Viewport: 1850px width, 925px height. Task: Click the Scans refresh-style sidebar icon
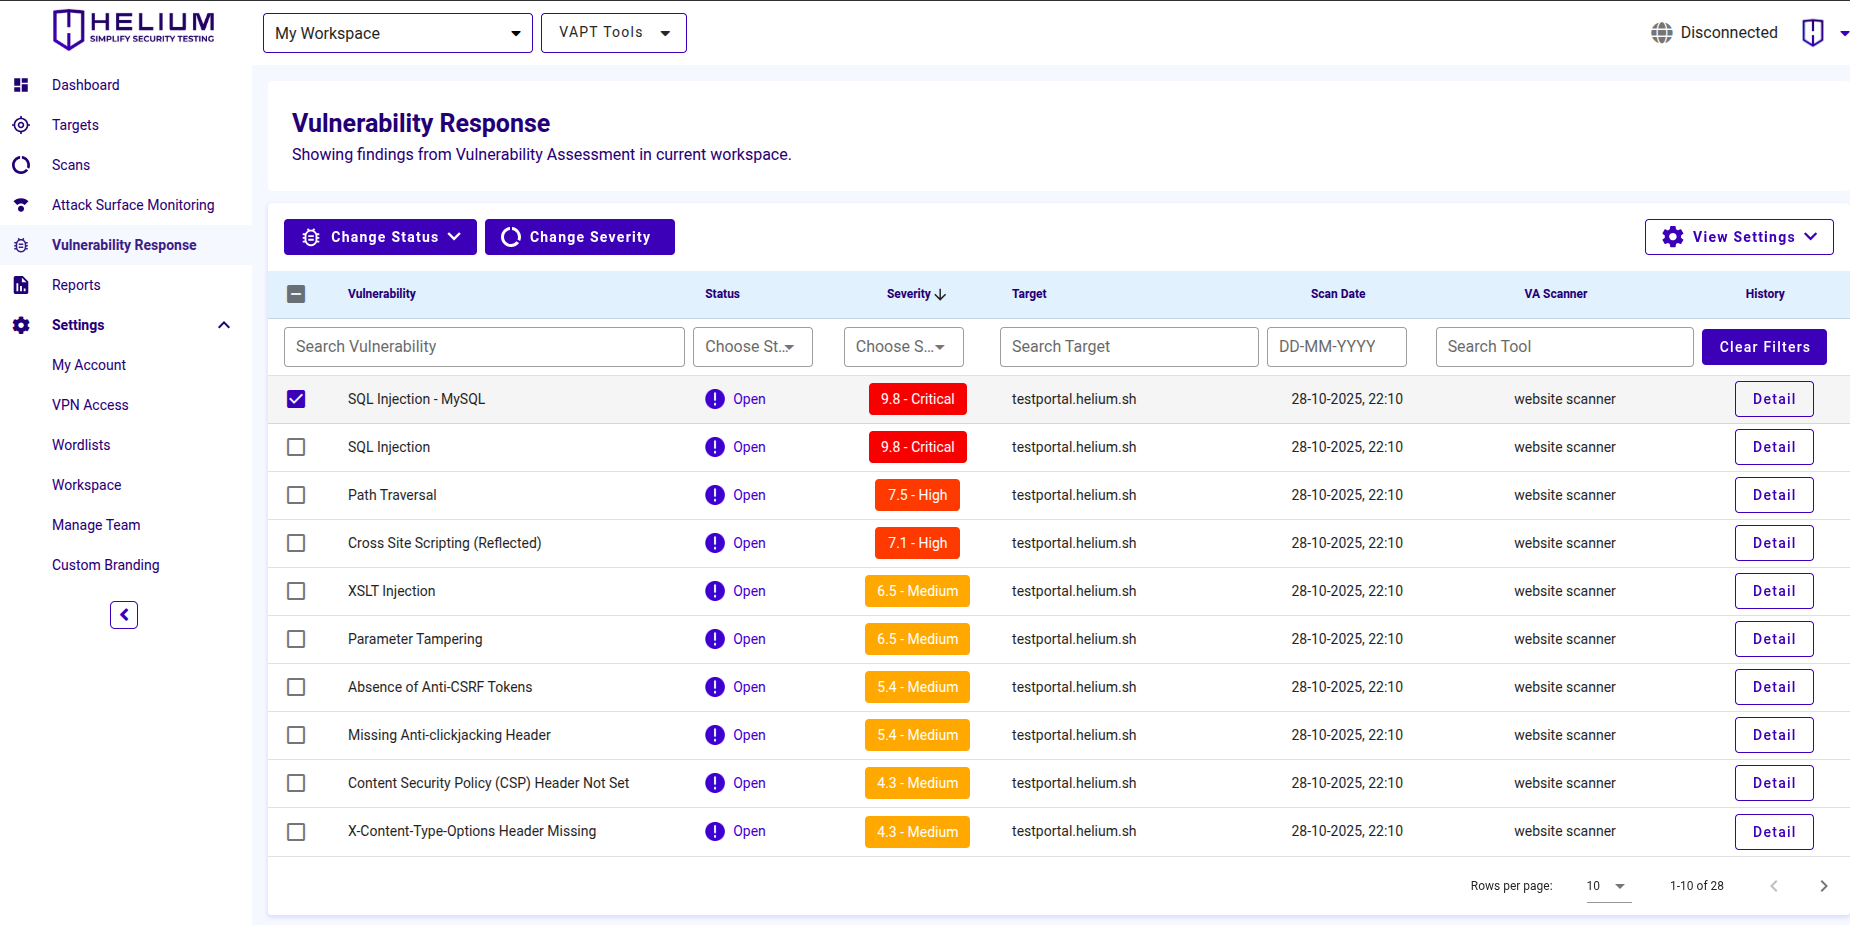21,165
